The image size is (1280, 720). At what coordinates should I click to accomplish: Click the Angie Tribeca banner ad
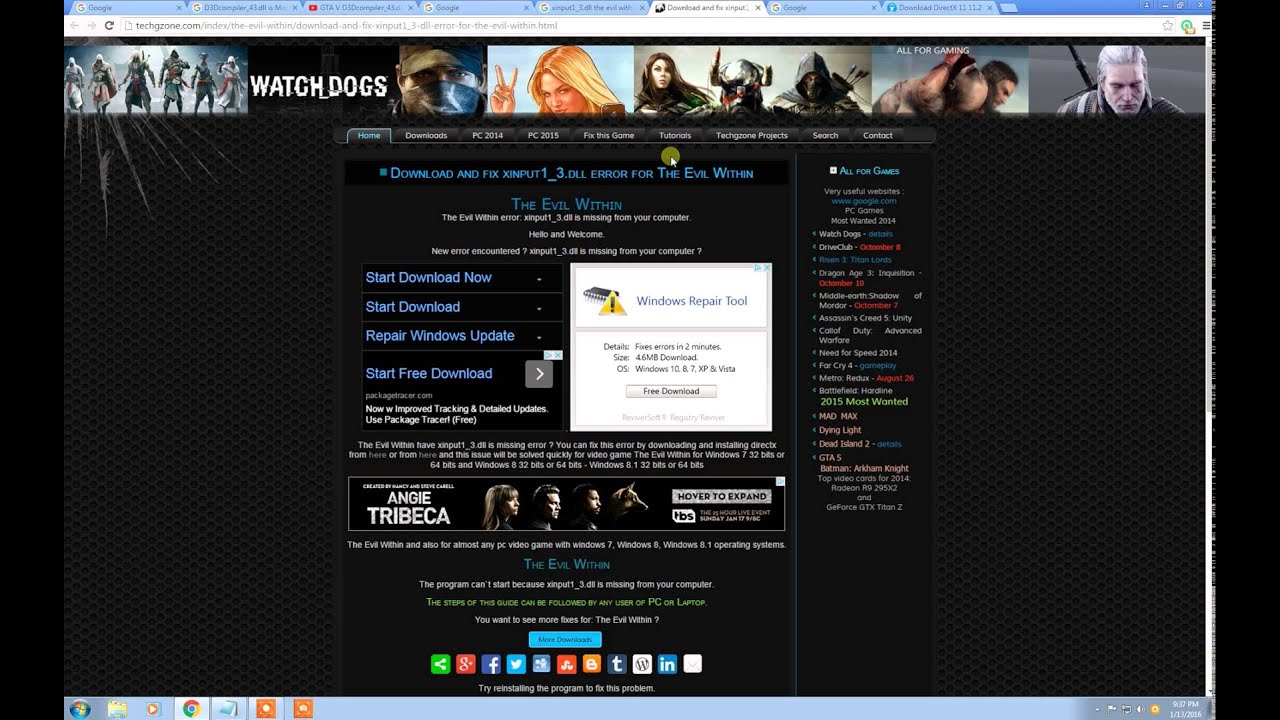coord(566,504)
